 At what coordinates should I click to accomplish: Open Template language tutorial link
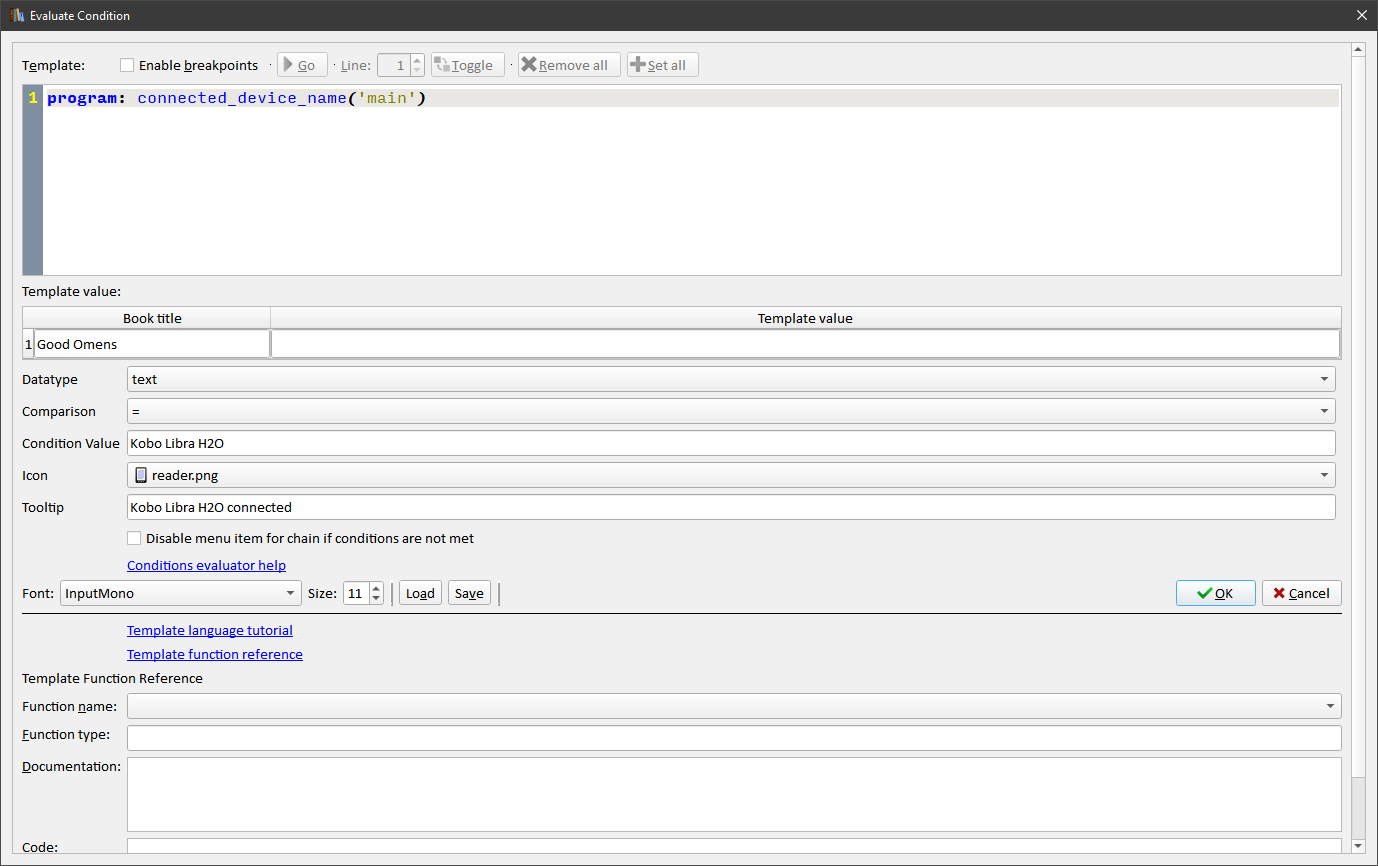(x=210, y=630)
